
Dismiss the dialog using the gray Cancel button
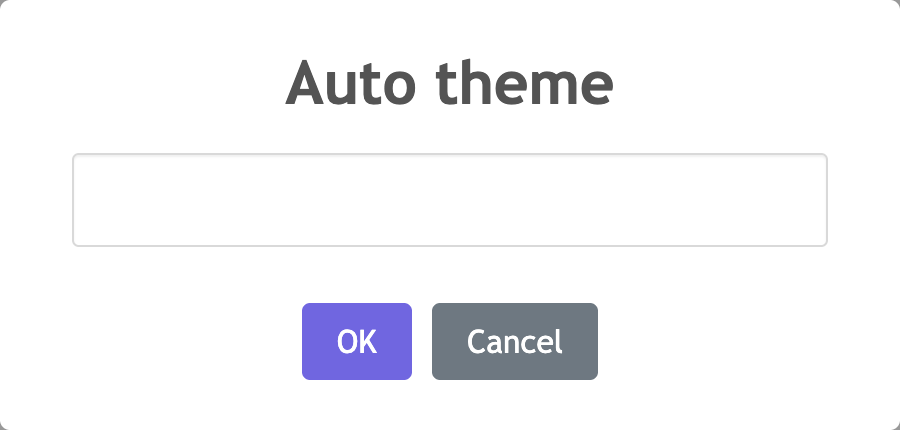[x=515, y=342]
